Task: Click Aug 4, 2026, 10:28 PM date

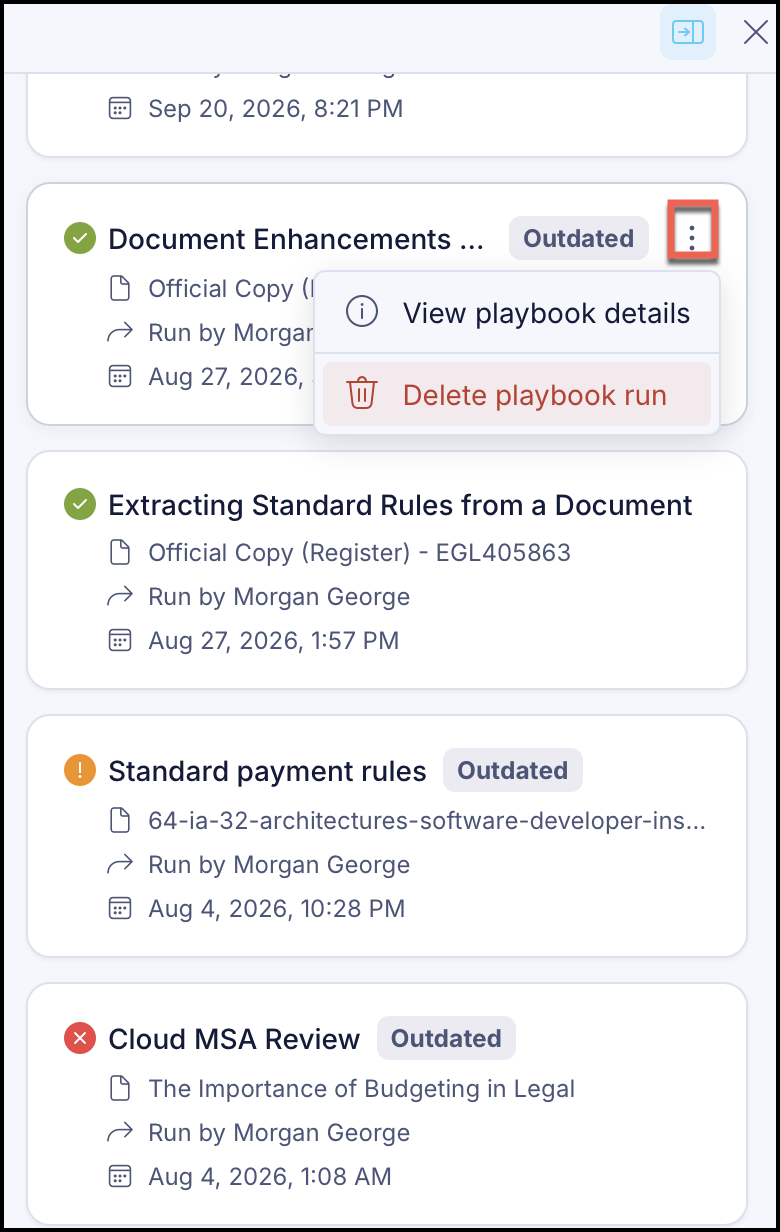Action: [x=276, y=908]
